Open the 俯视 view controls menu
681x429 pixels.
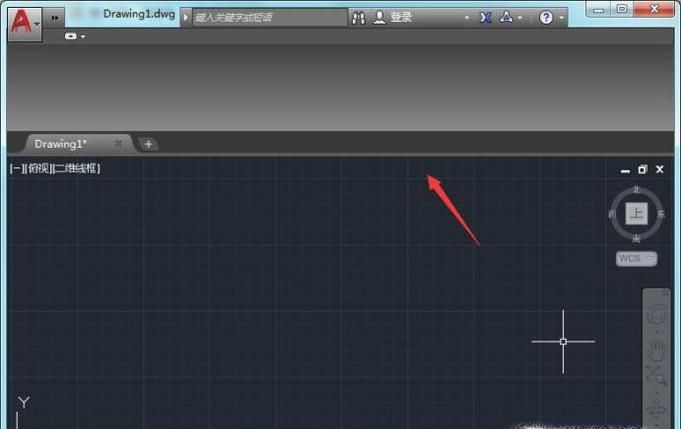[38, 169]
